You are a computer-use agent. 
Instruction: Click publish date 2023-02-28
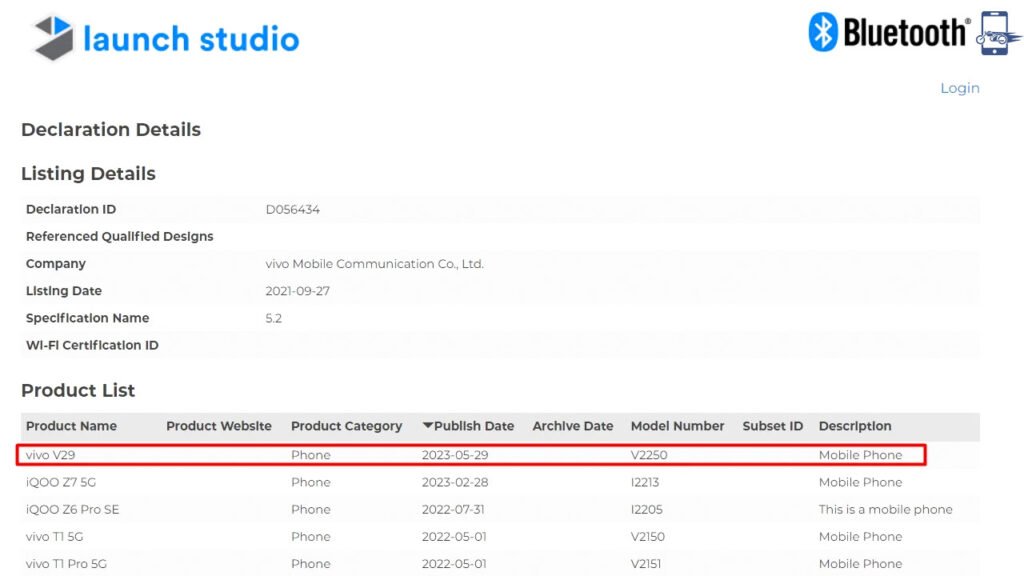[x=455, y=483]
